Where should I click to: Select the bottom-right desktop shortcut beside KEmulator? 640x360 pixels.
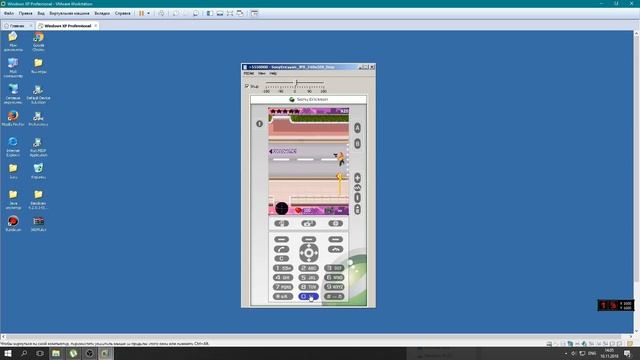[x=38, y=224]
